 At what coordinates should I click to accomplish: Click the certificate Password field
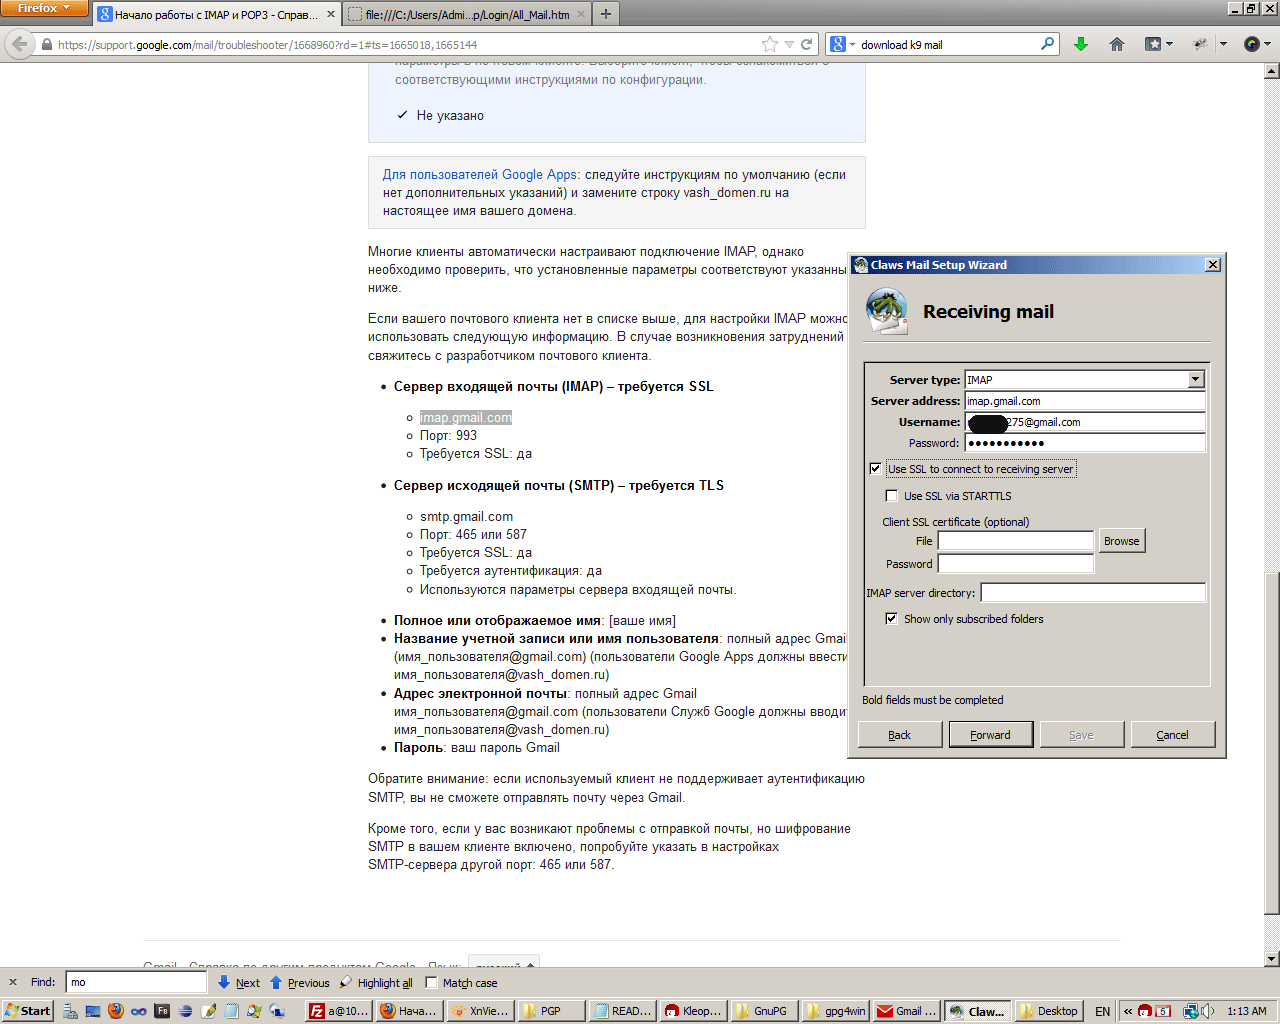1016,564
